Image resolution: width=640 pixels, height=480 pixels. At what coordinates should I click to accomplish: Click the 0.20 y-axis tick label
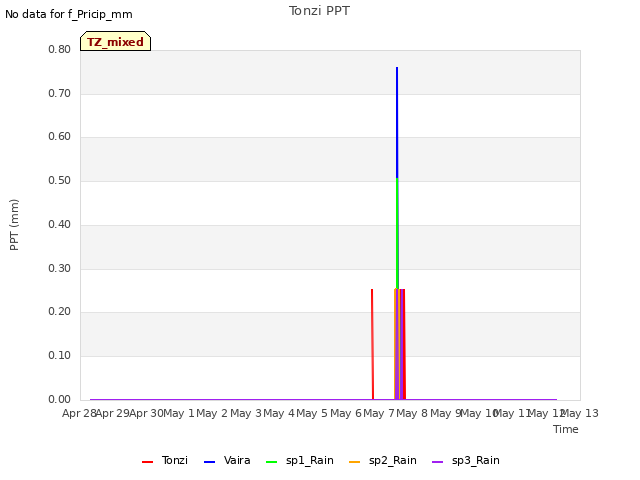(60, 311)
